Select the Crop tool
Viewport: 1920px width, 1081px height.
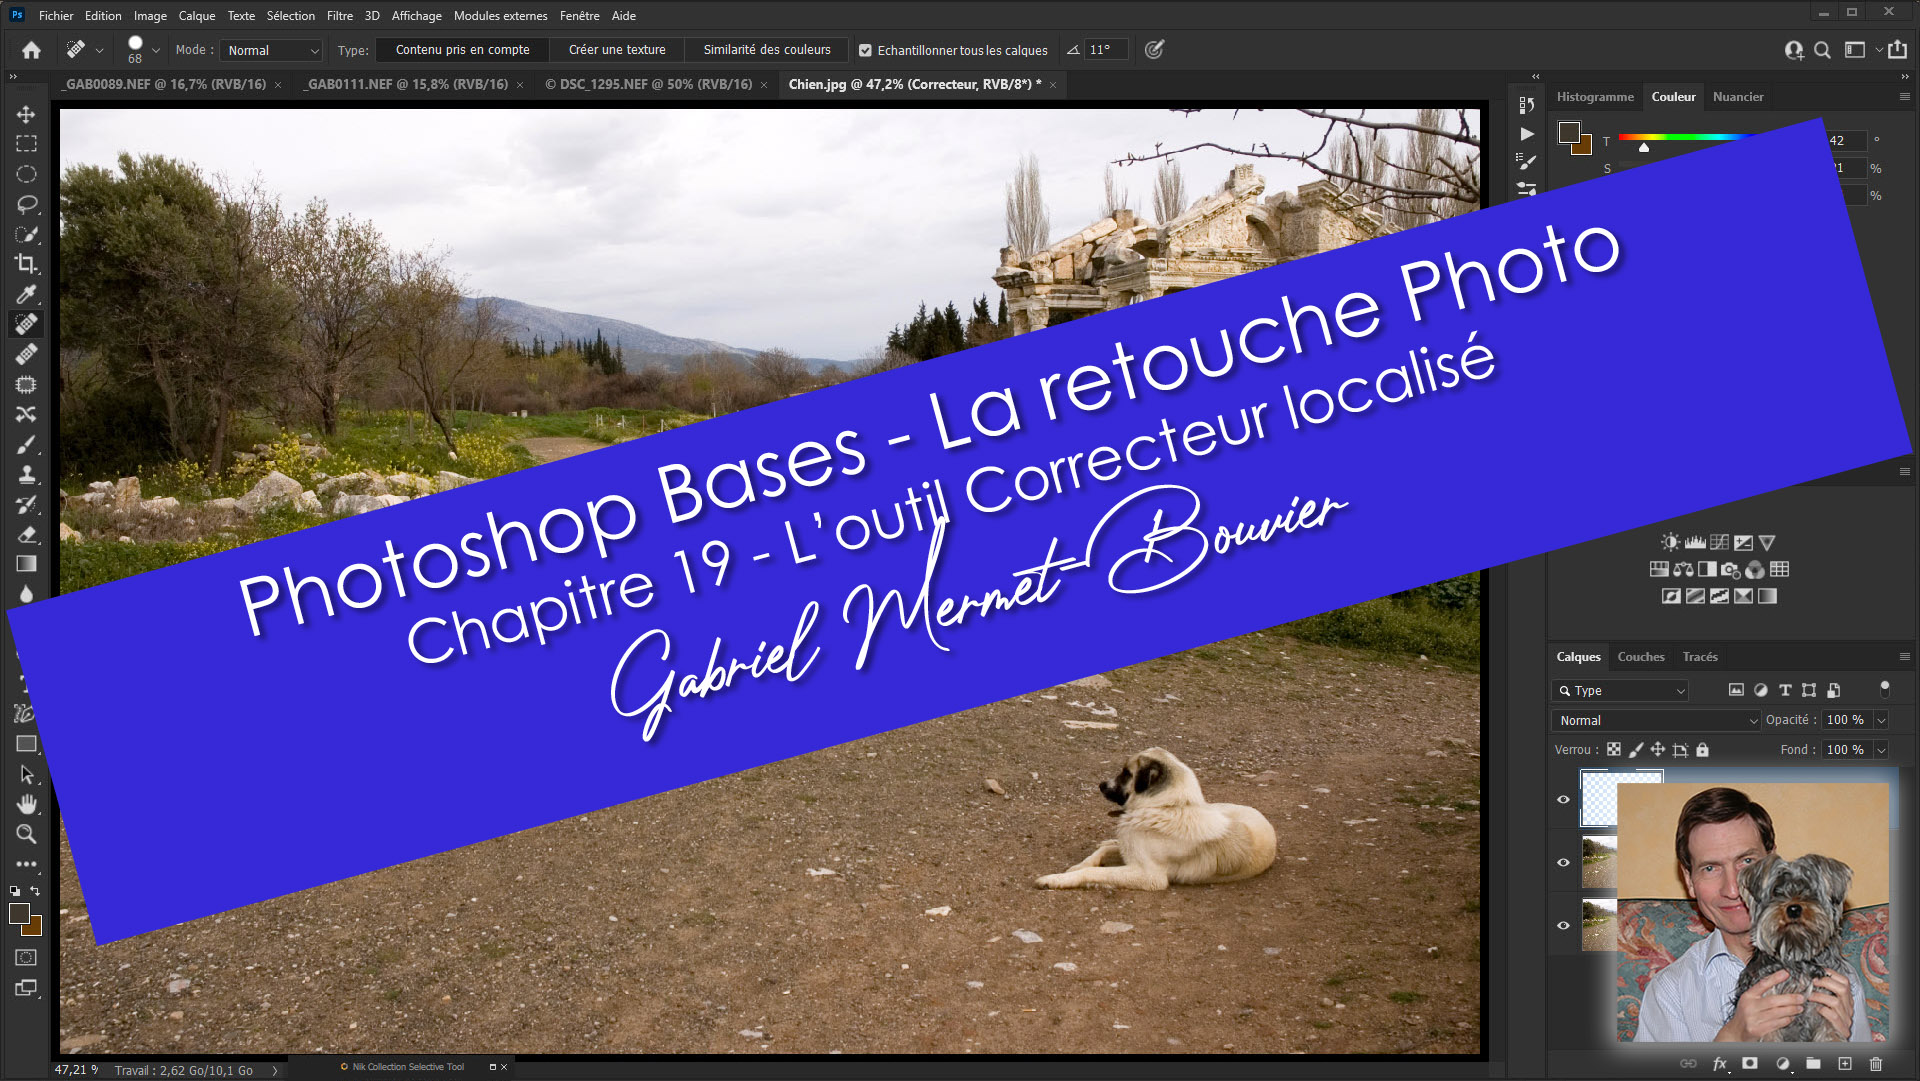point(26,264)
